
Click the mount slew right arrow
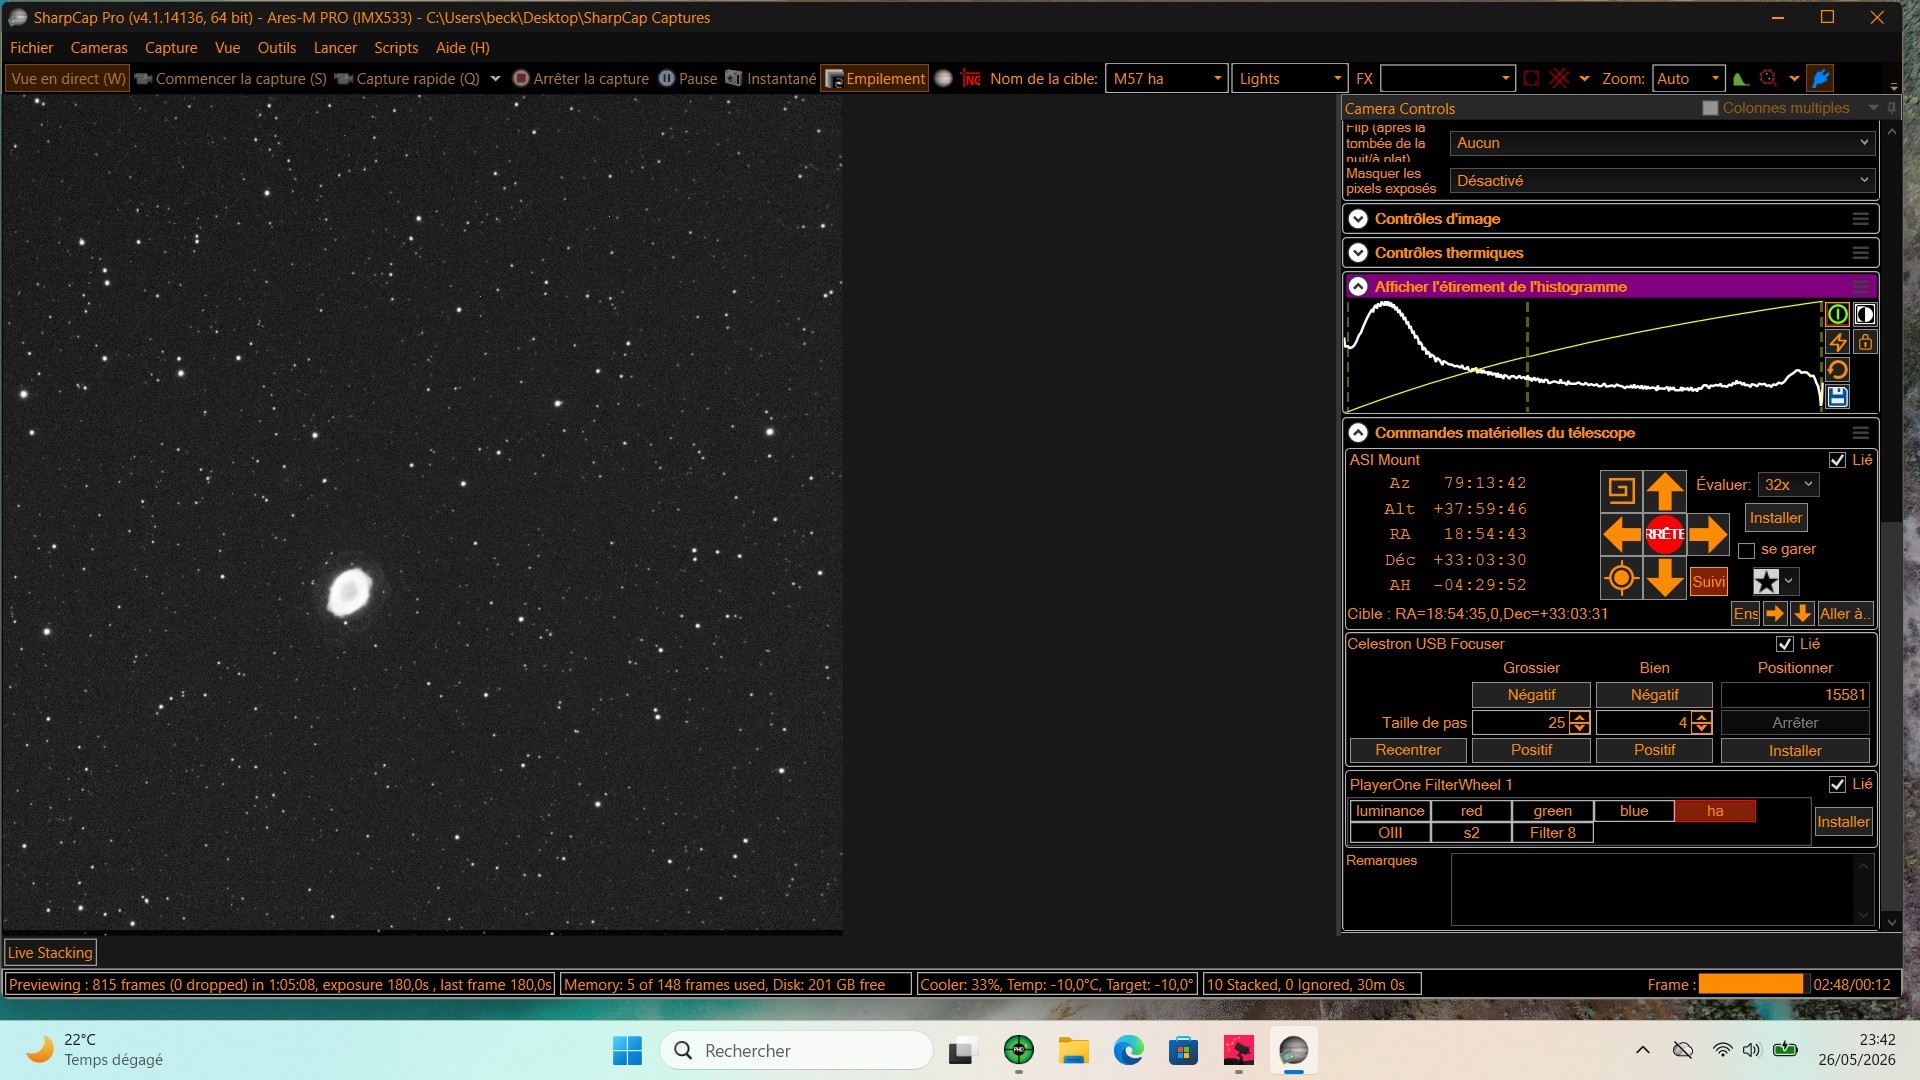point(1708,534)
